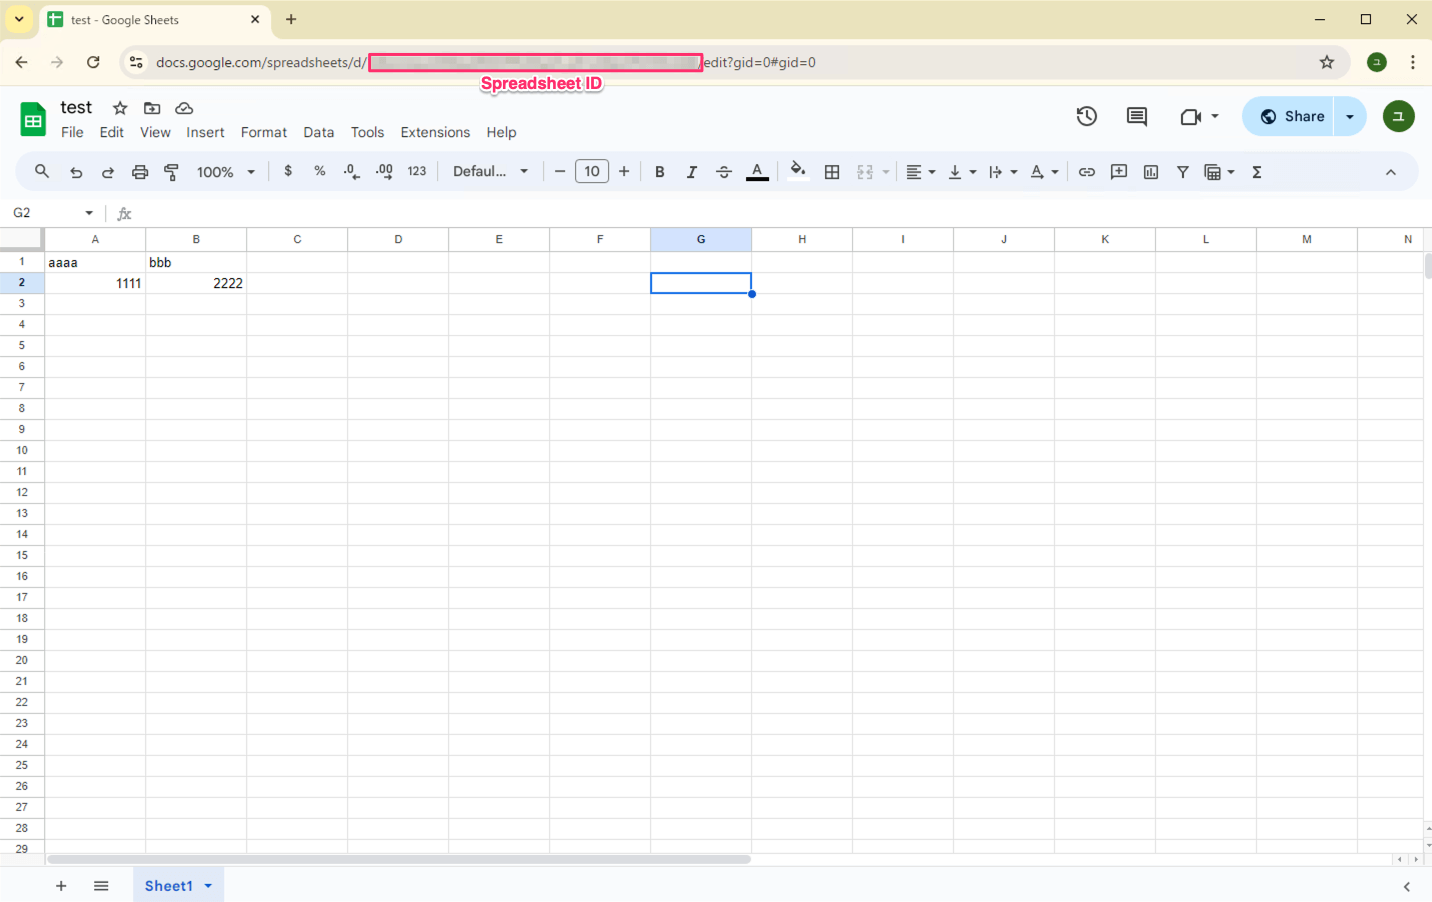Decrease decimal places
Screen dimensions: 1432x902
[351, 172]
